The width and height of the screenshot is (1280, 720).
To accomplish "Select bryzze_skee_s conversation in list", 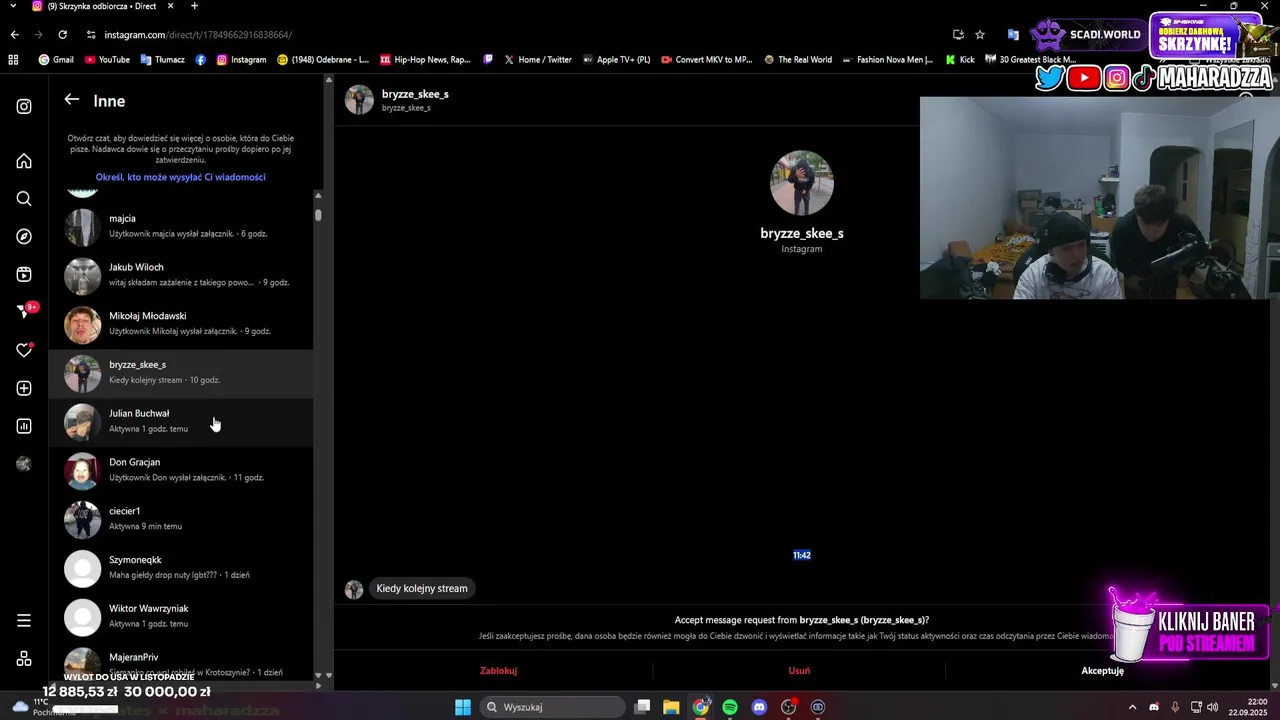I will click(x=181, y=373).
